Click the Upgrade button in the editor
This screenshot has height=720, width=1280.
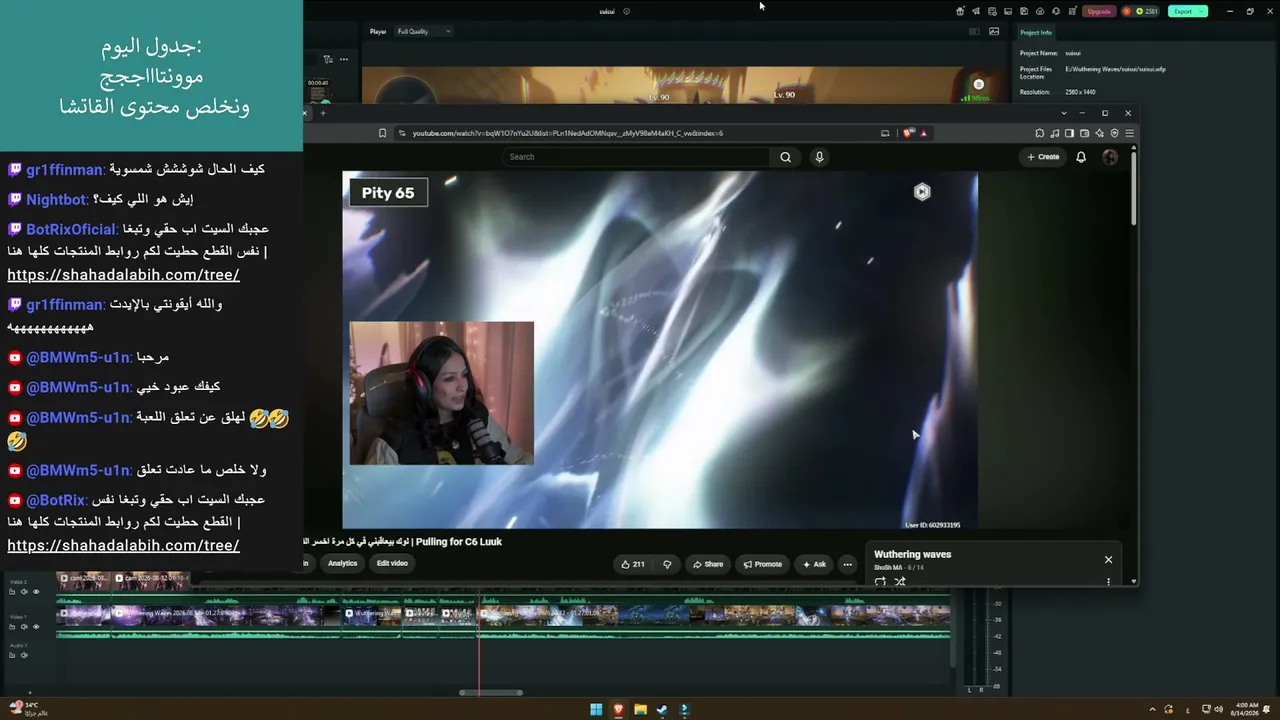tap(1099, 11)
